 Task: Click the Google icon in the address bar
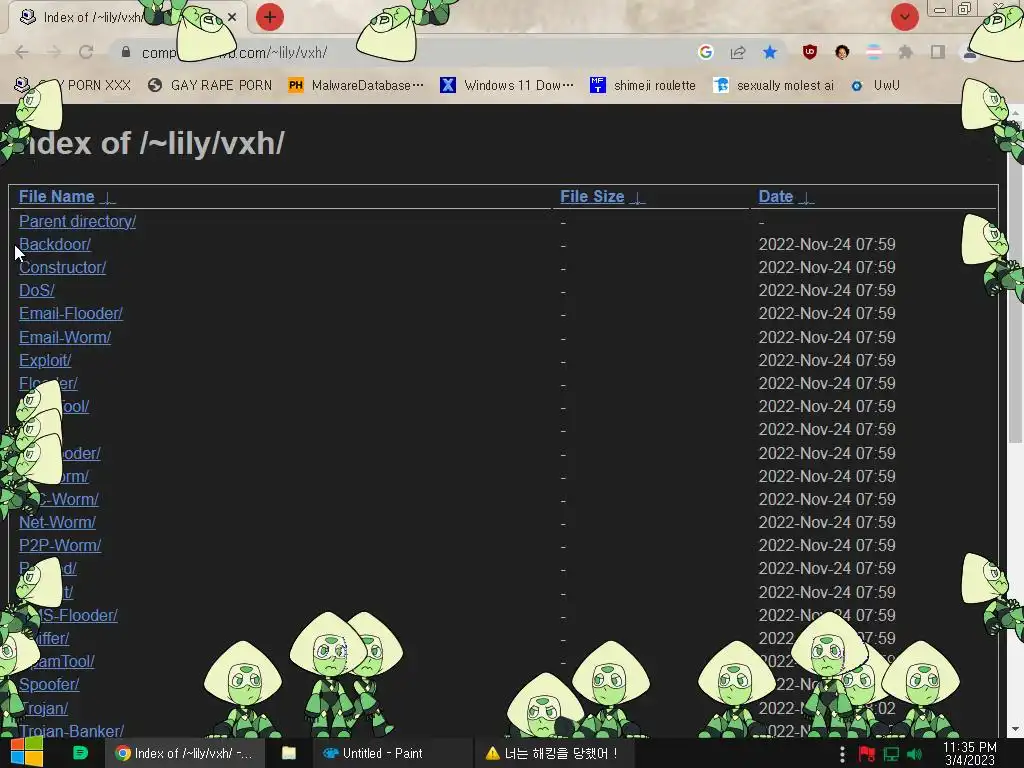pyautogui.click(x=705, y=52)
